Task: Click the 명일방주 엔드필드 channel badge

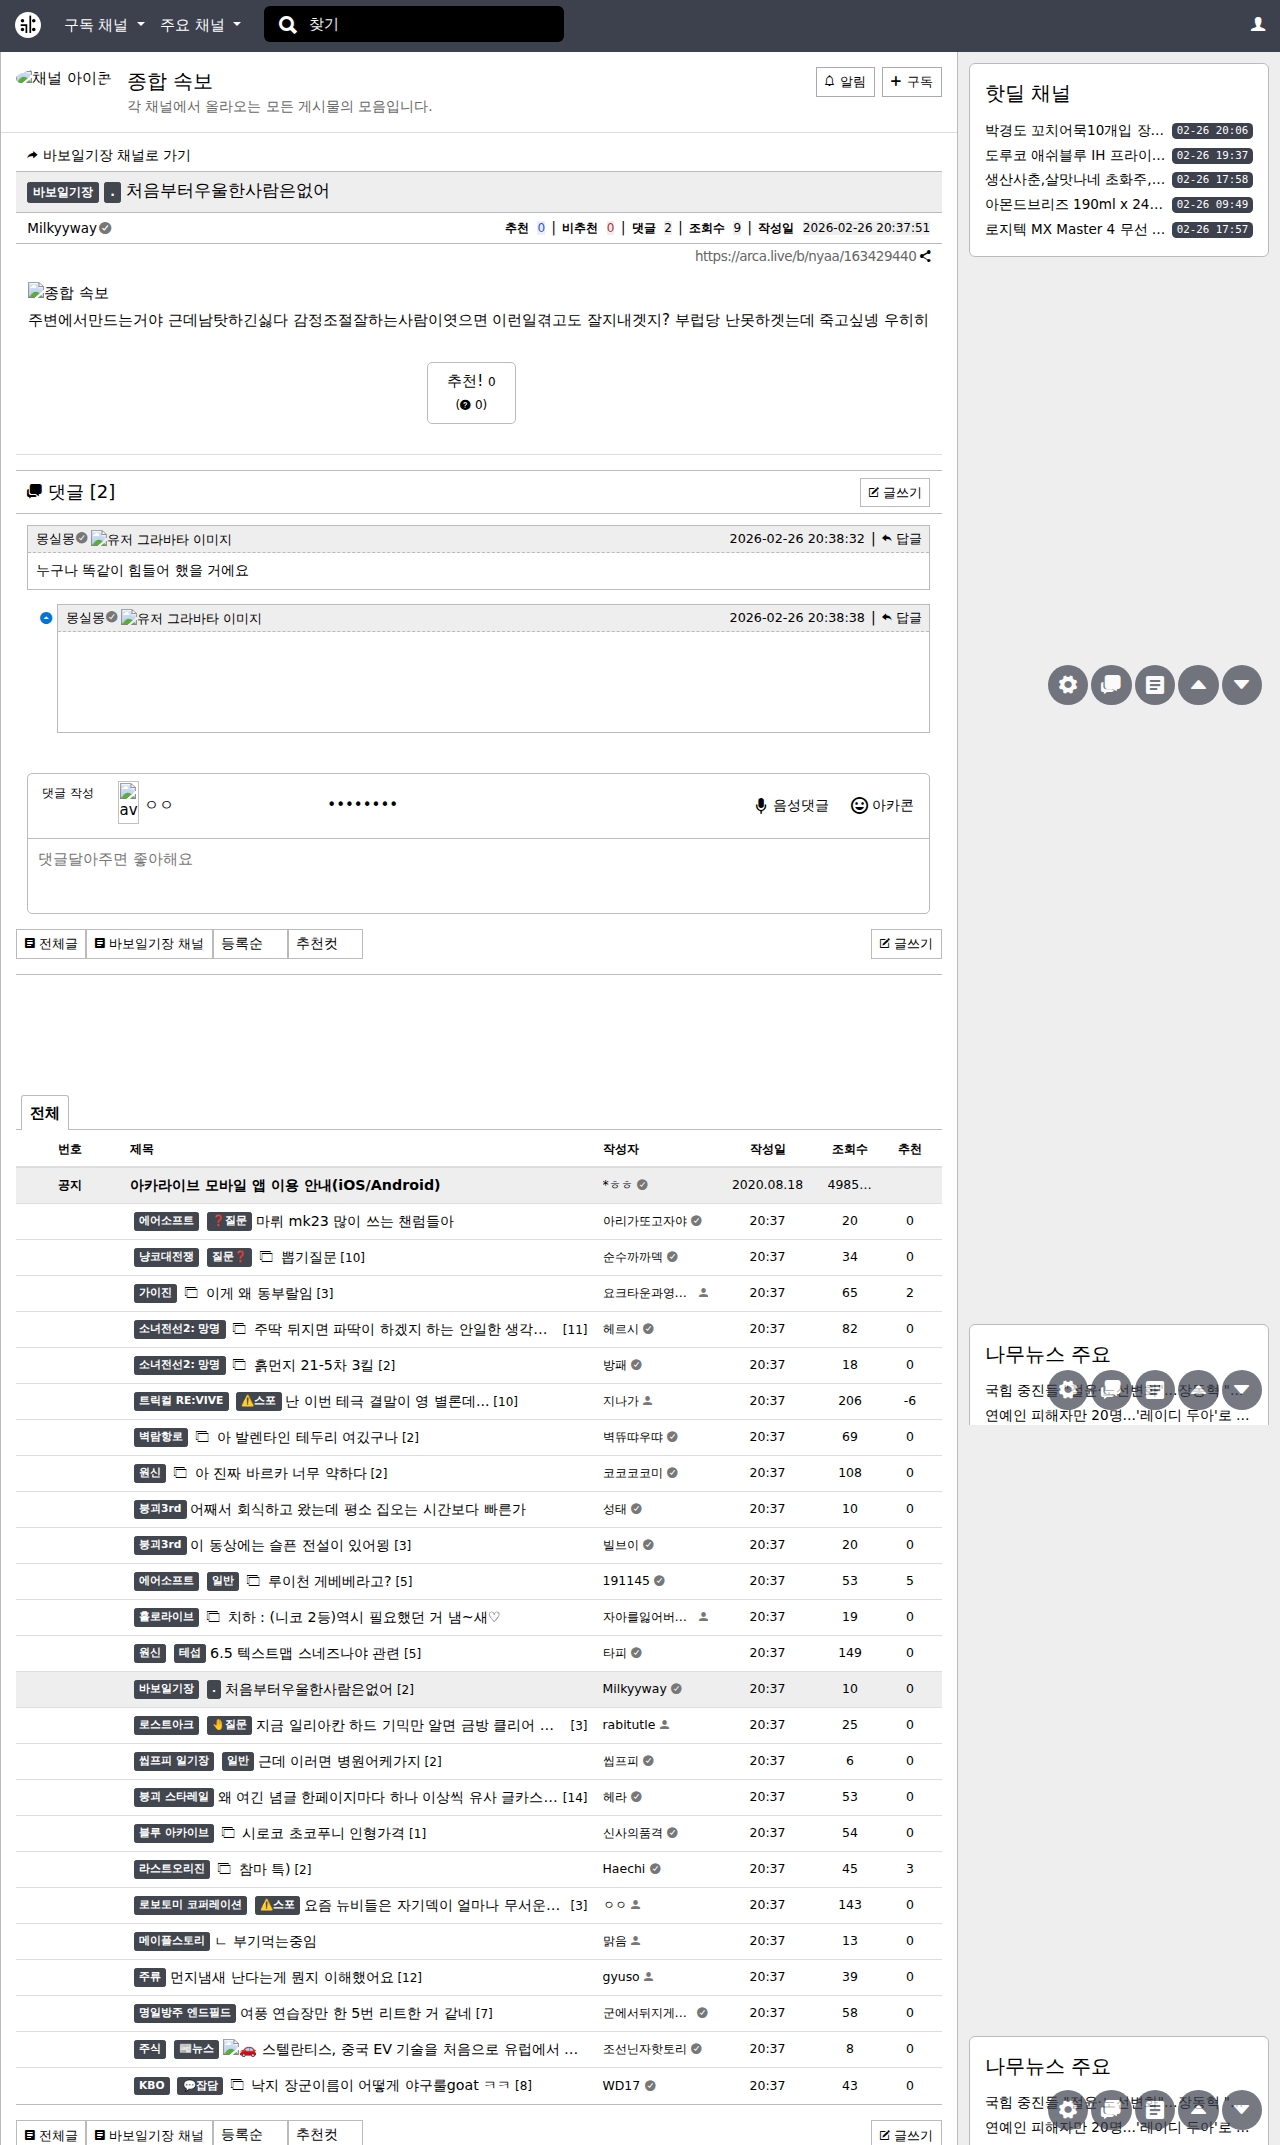Action: tap(185, 2013)
